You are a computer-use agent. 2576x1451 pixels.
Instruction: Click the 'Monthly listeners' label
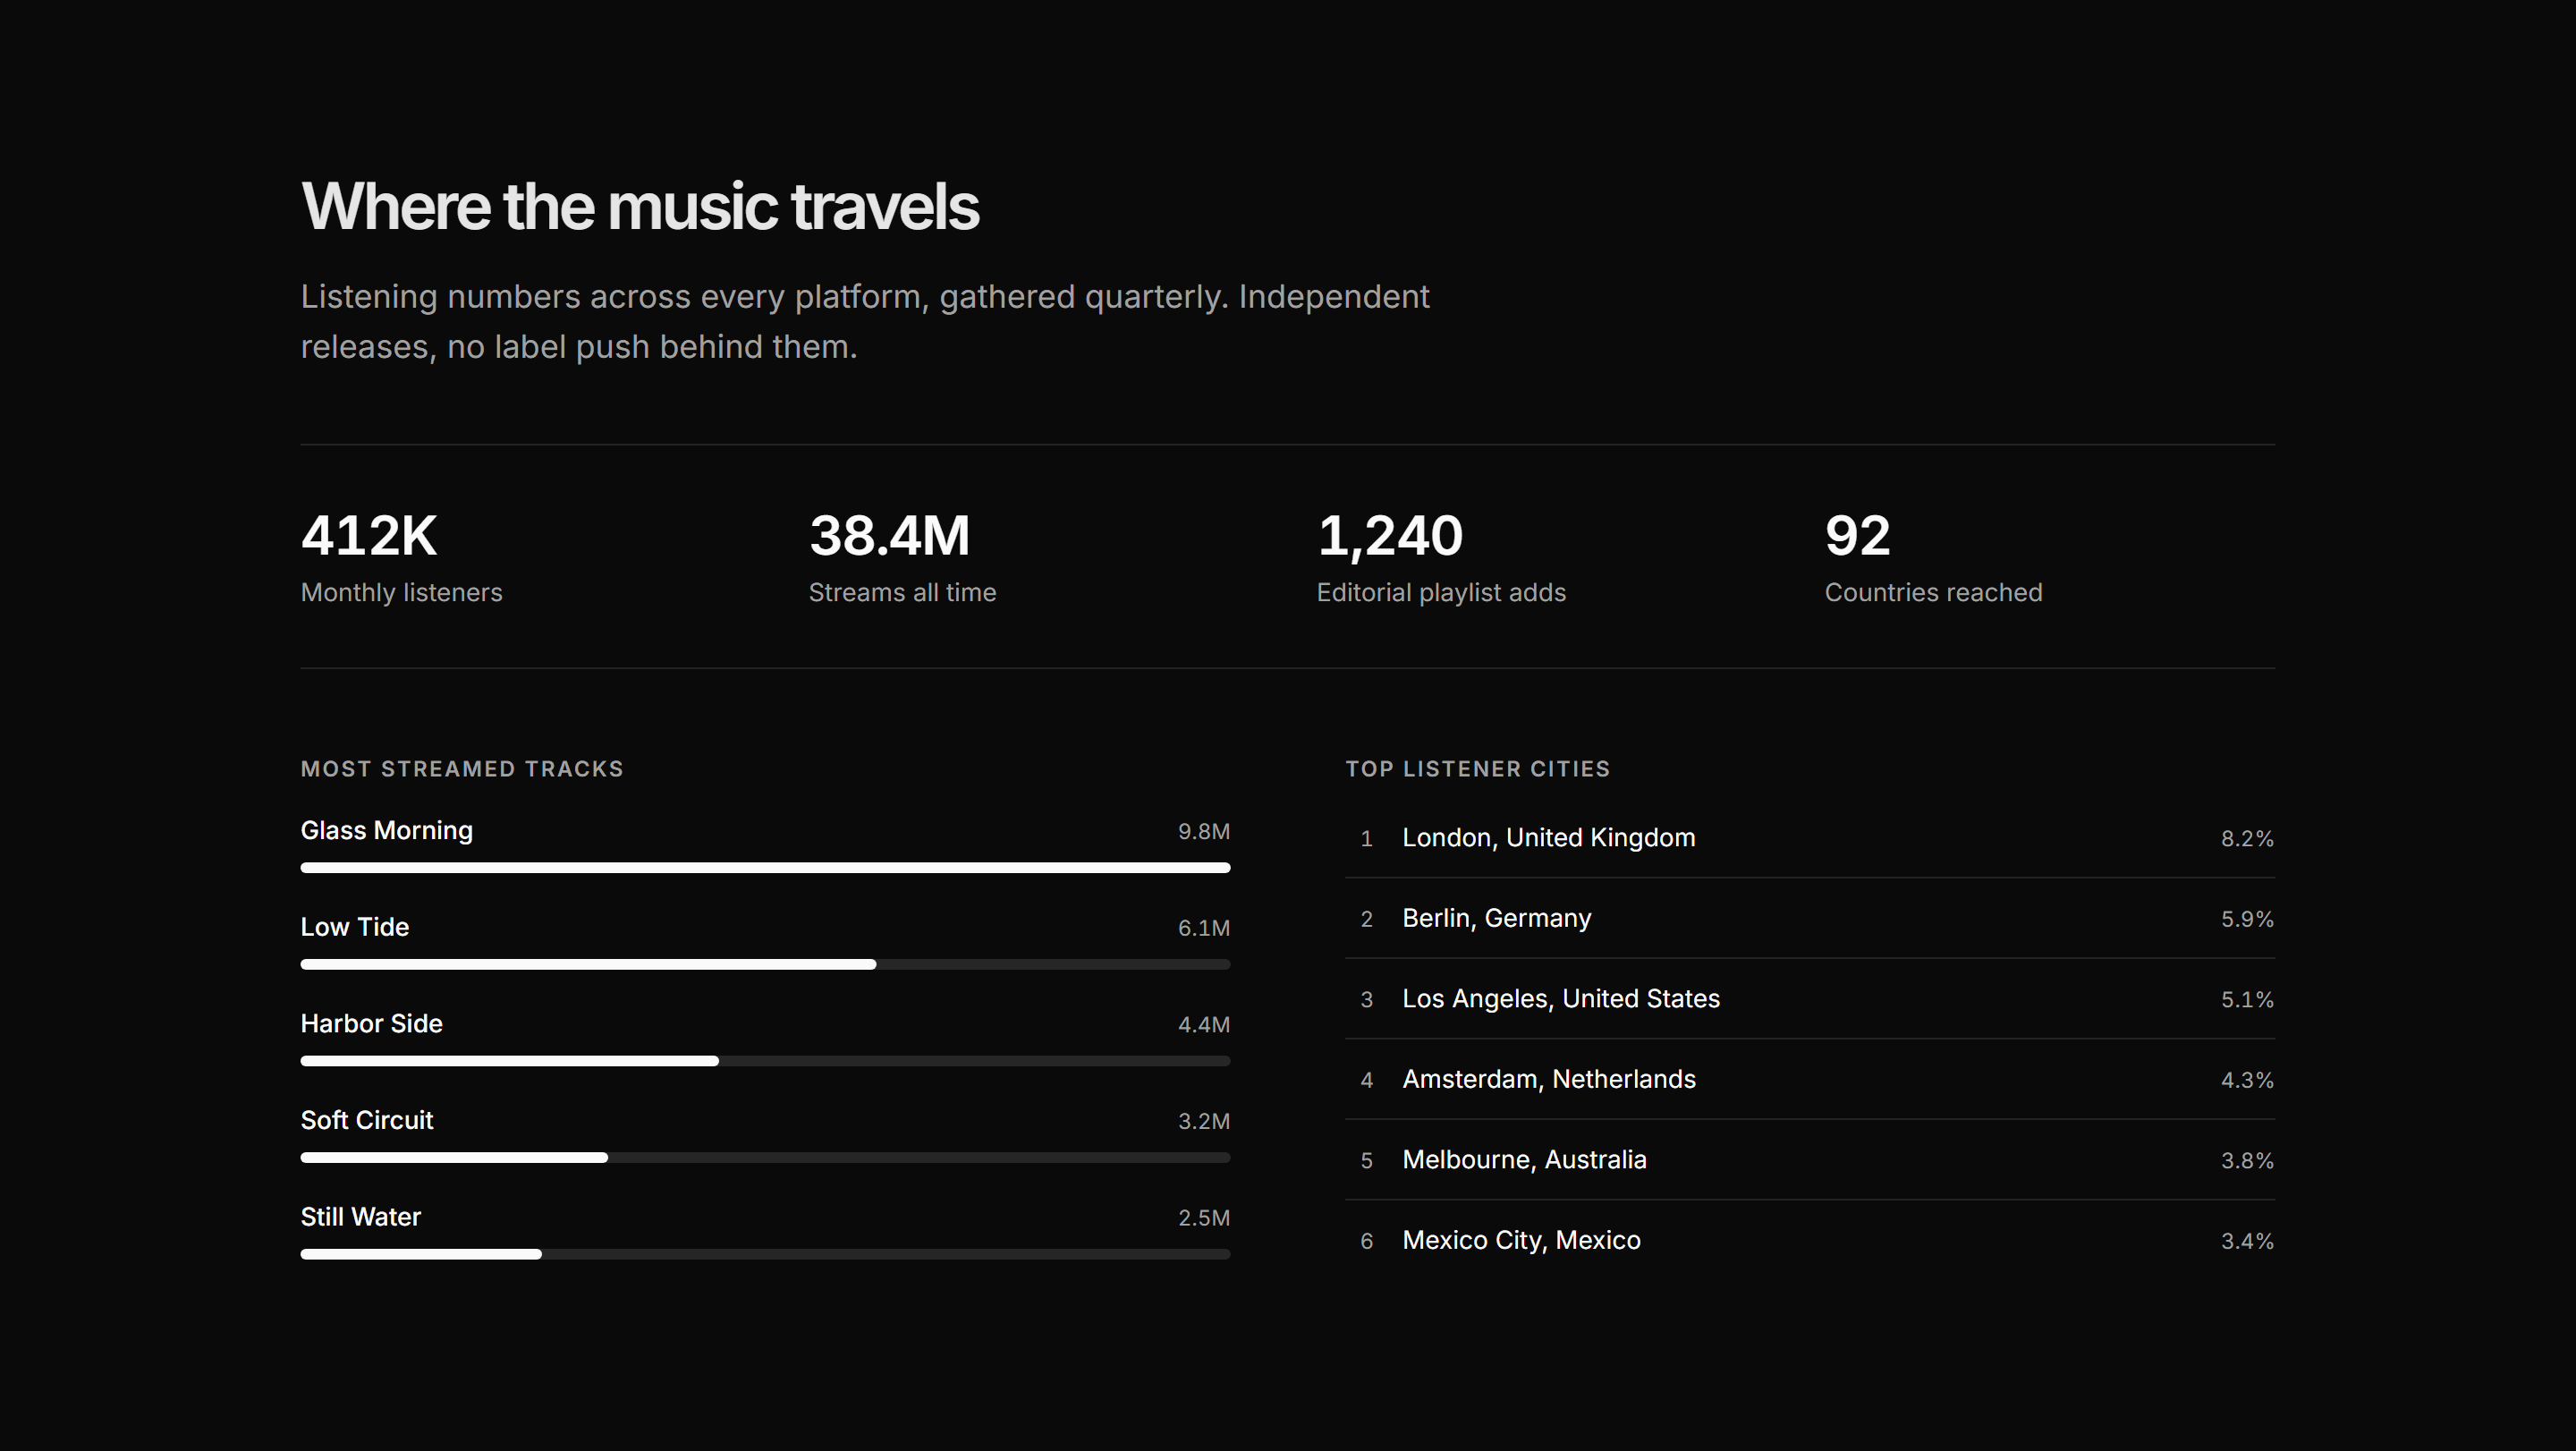tap(402, 593)
